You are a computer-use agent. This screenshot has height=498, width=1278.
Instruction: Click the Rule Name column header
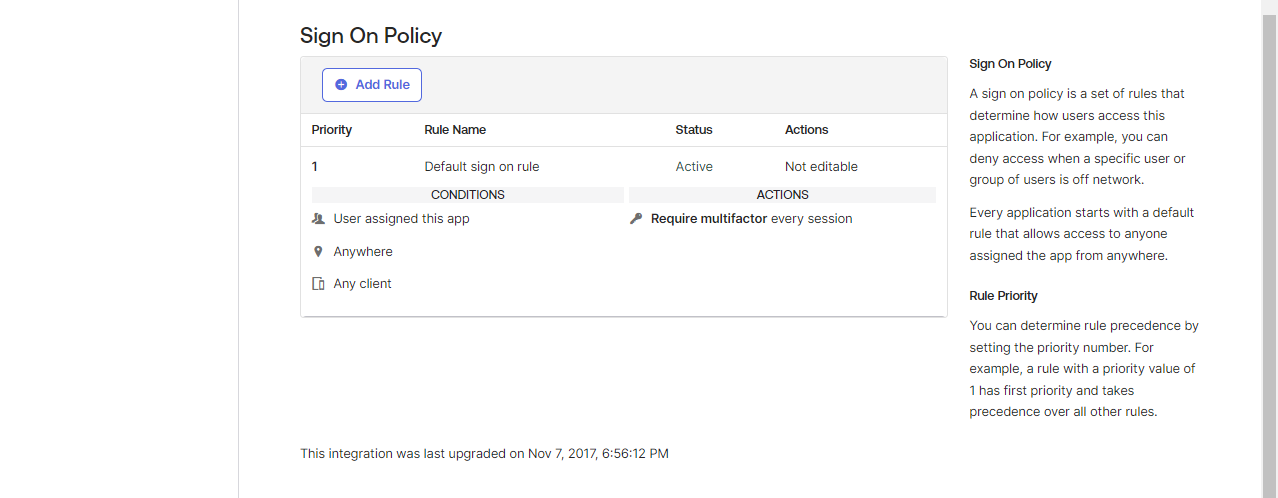(x=455, y=130)
